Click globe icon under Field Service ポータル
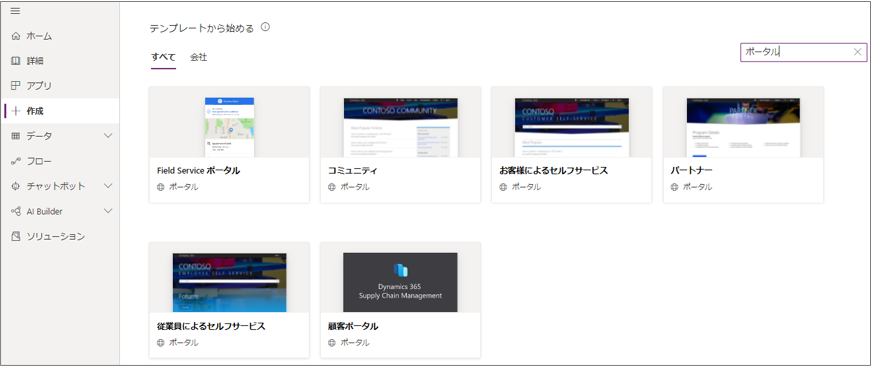Image resolution: width=871 pixels, height=366 pixels. 161,187
